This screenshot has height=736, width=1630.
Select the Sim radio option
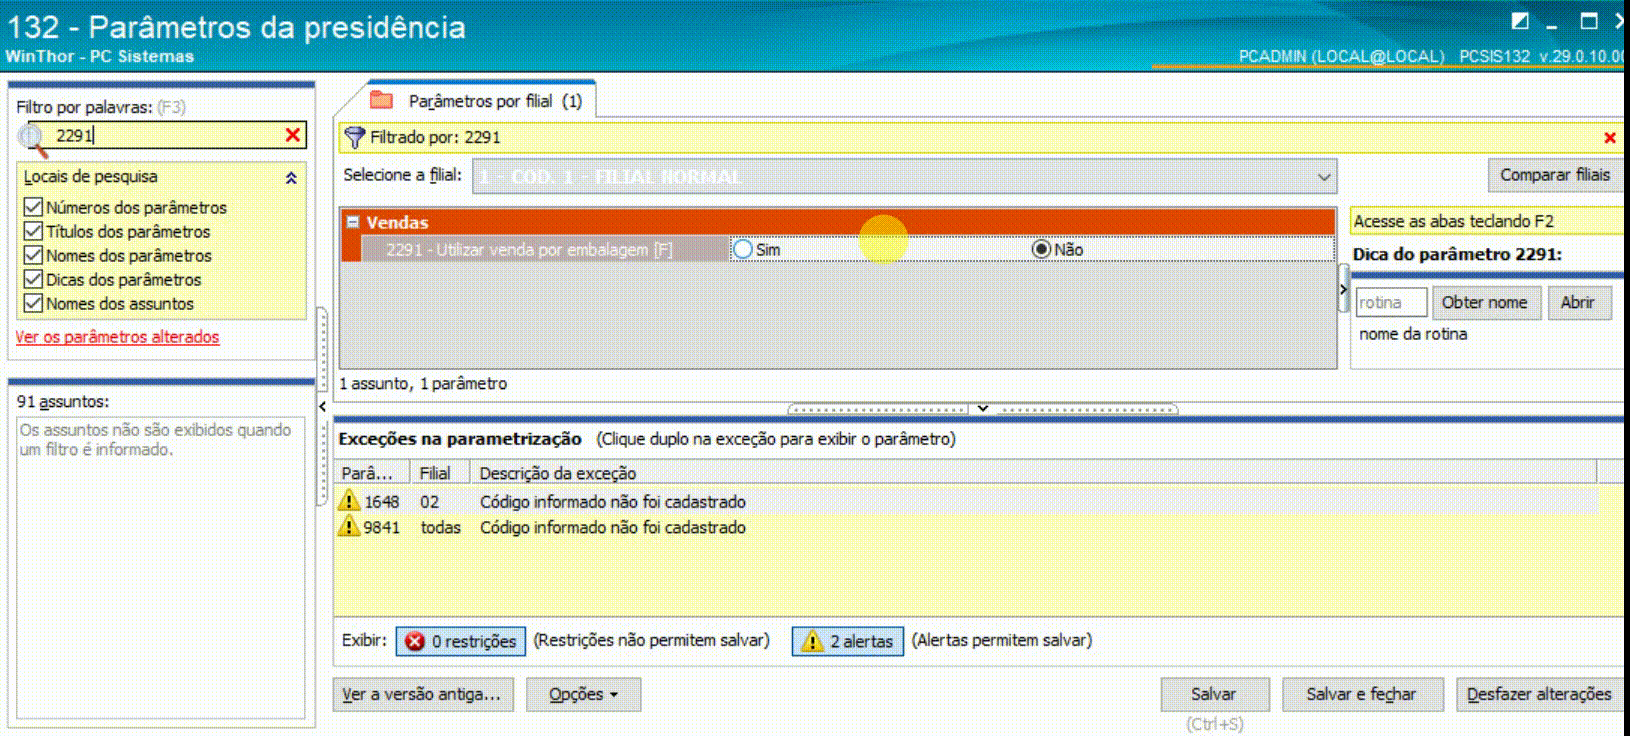click(x=743, y=249)
